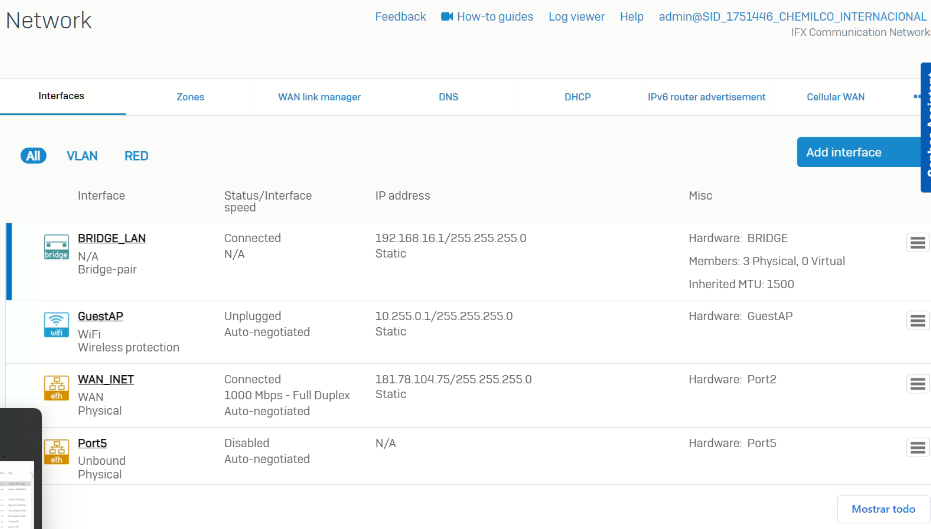Open hamburger menu for Port5 row
931x529 pixels.
click(x=917, y=448)
